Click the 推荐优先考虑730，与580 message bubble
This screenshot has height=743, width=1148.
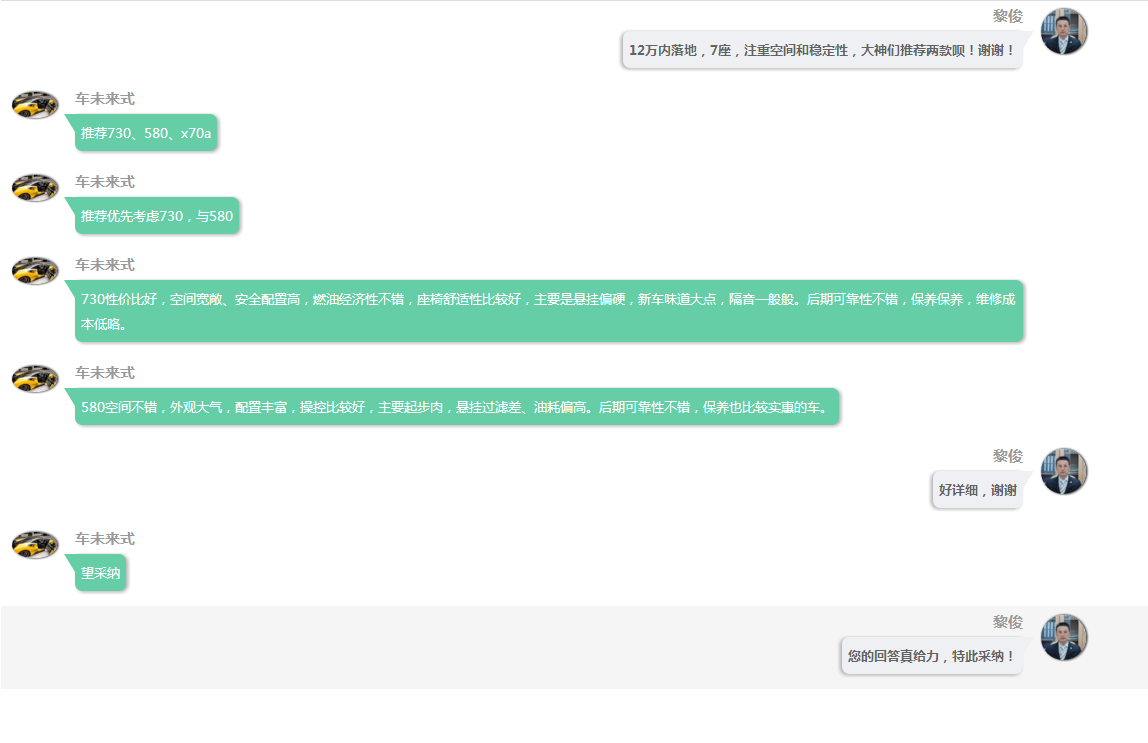[157, 216]
